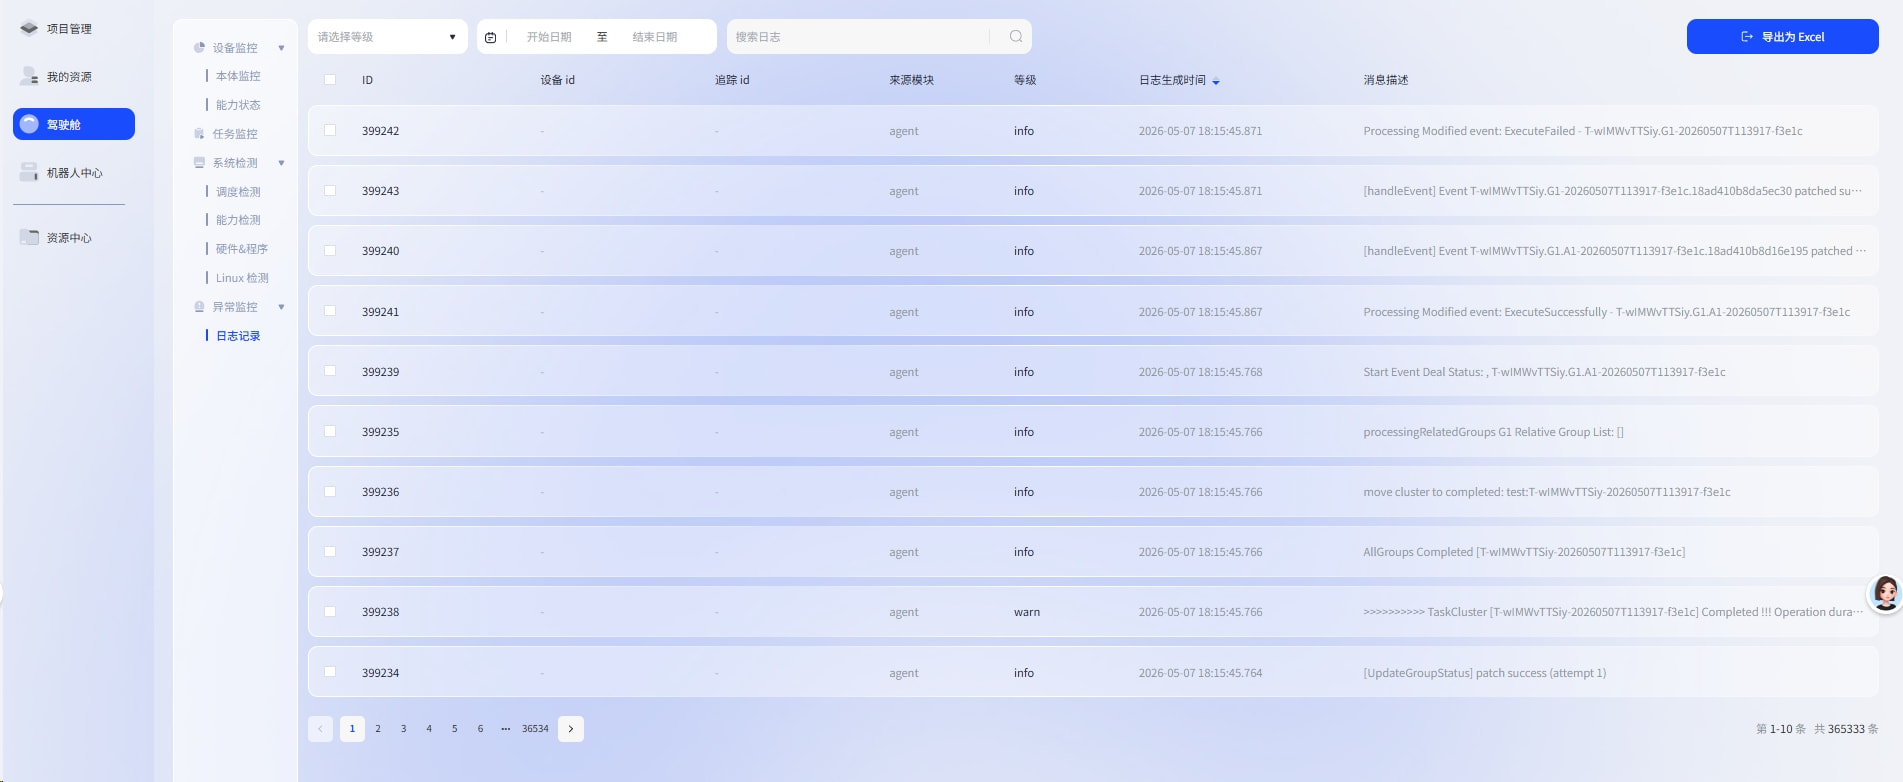Check the row with ID 399239
The image size is (1903, 782).
click(330, 371)
